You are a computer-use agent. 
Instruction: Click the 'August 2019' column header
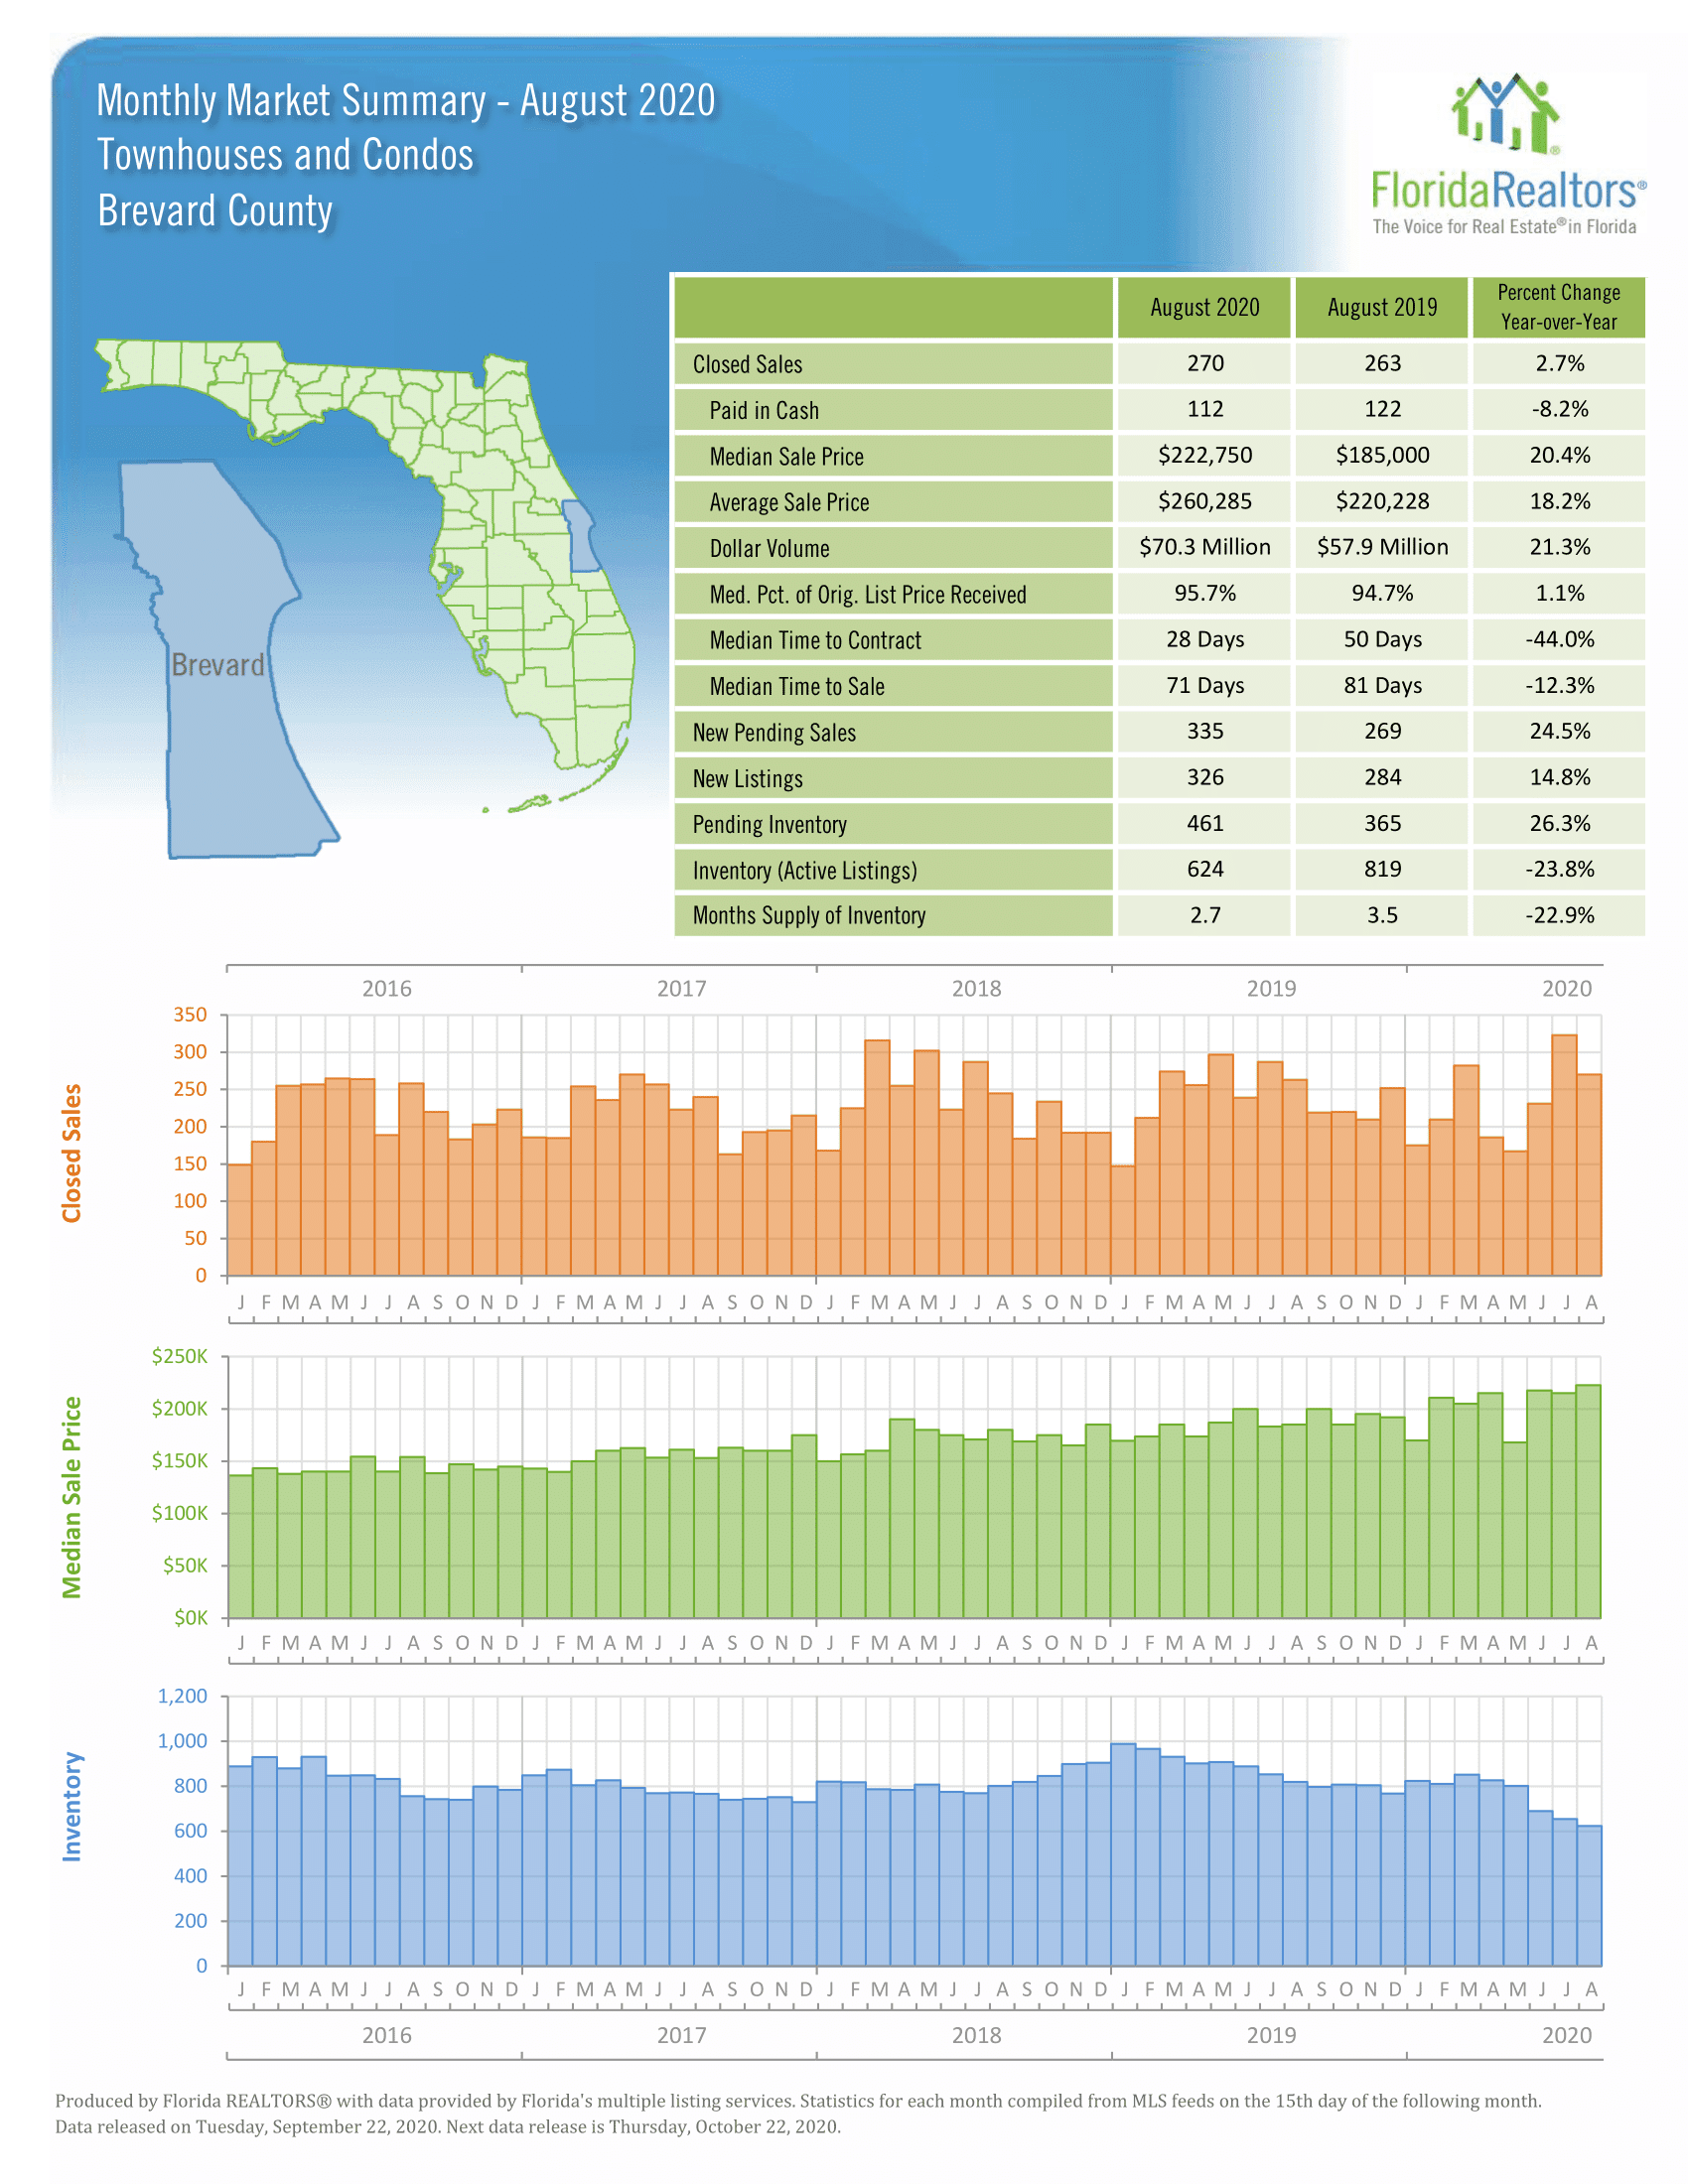pyautogui.click(x=1382, y=307)
